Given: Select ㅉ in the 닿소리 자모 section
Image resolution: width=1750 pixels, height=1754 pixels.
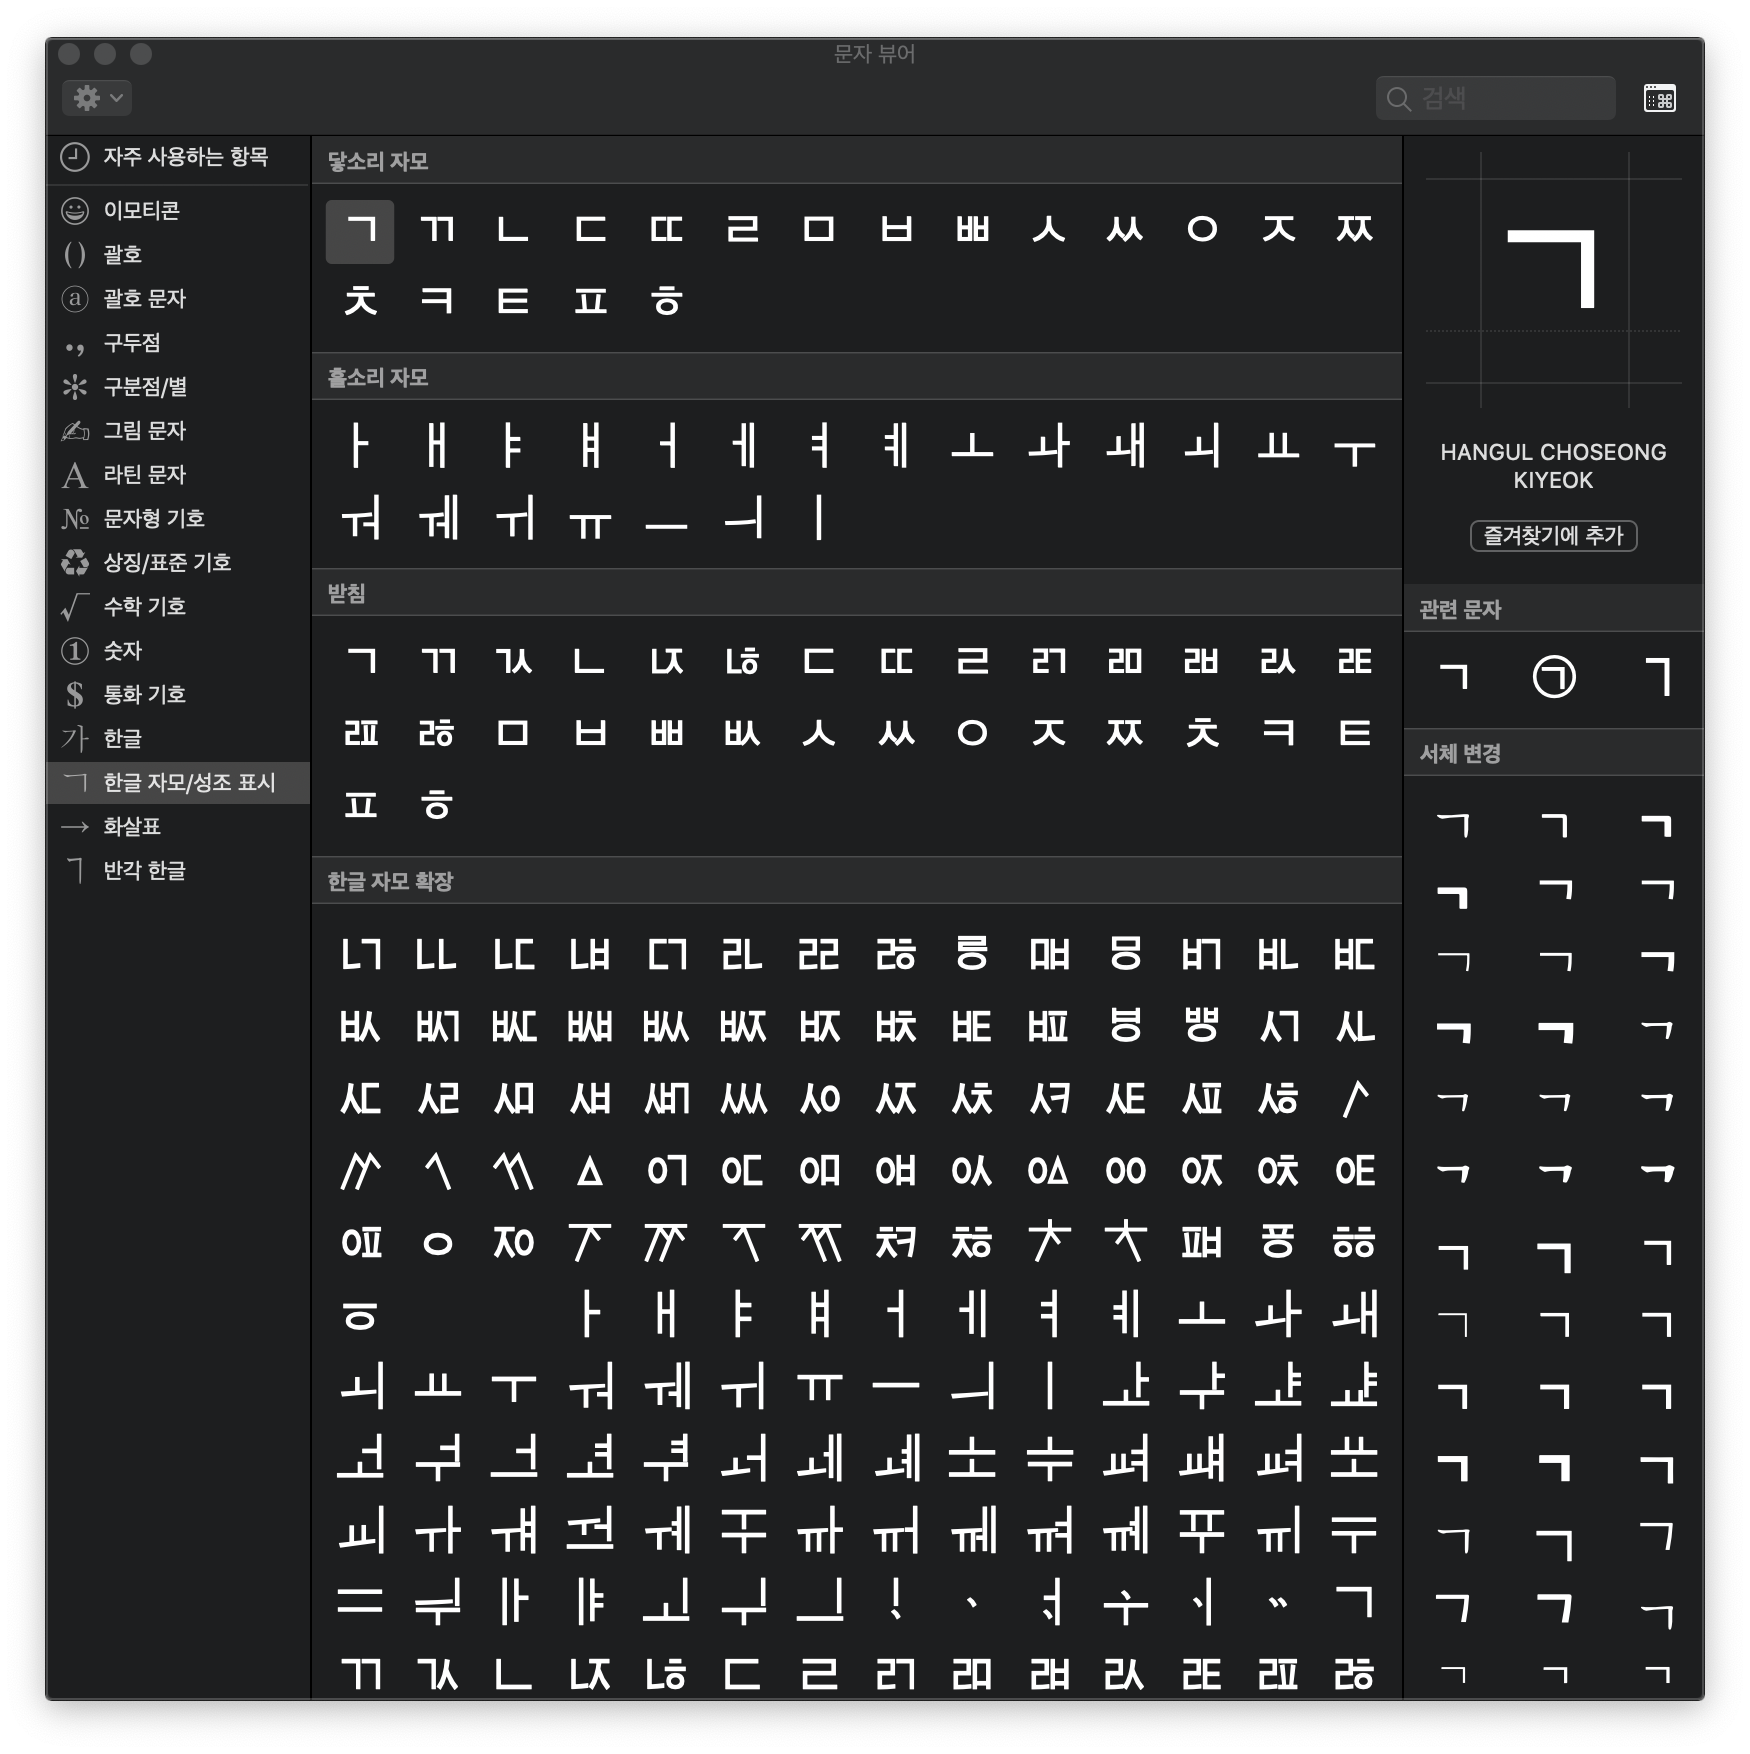Looking at the screenshot, I should pyautogui.click(x=1354, y=231).
